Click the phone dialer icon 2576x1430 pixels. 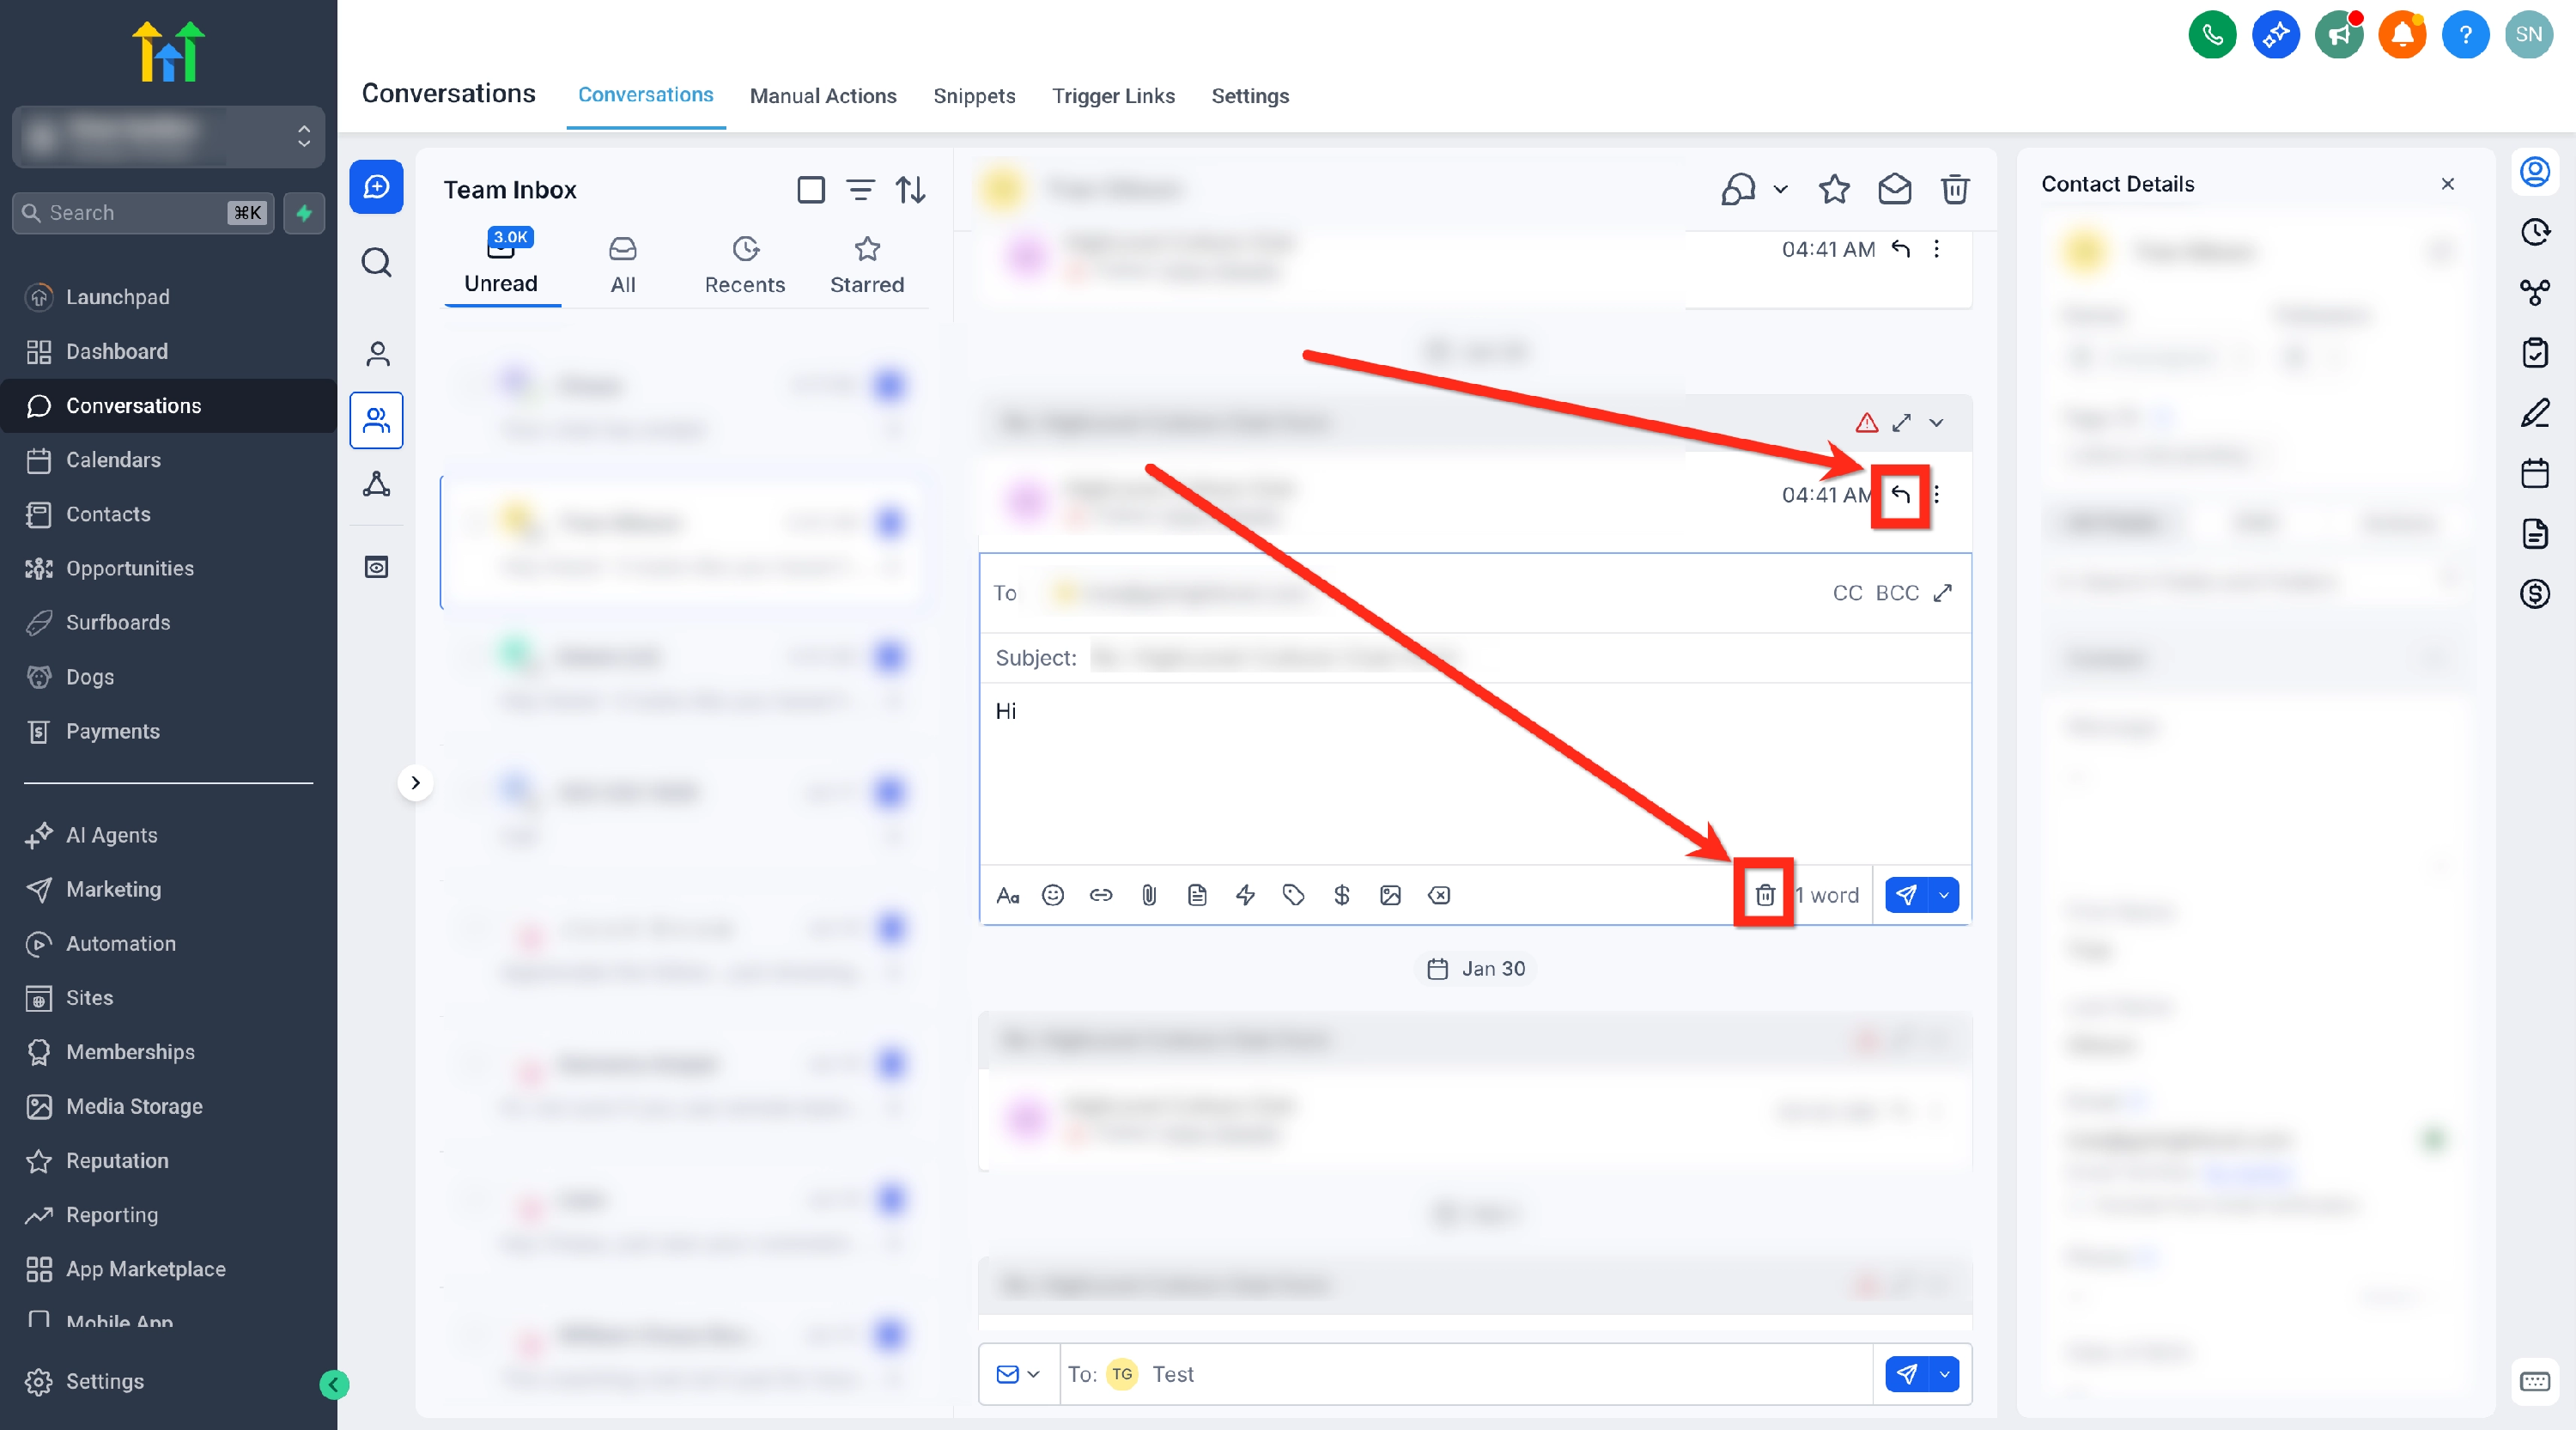point(2212,35)
